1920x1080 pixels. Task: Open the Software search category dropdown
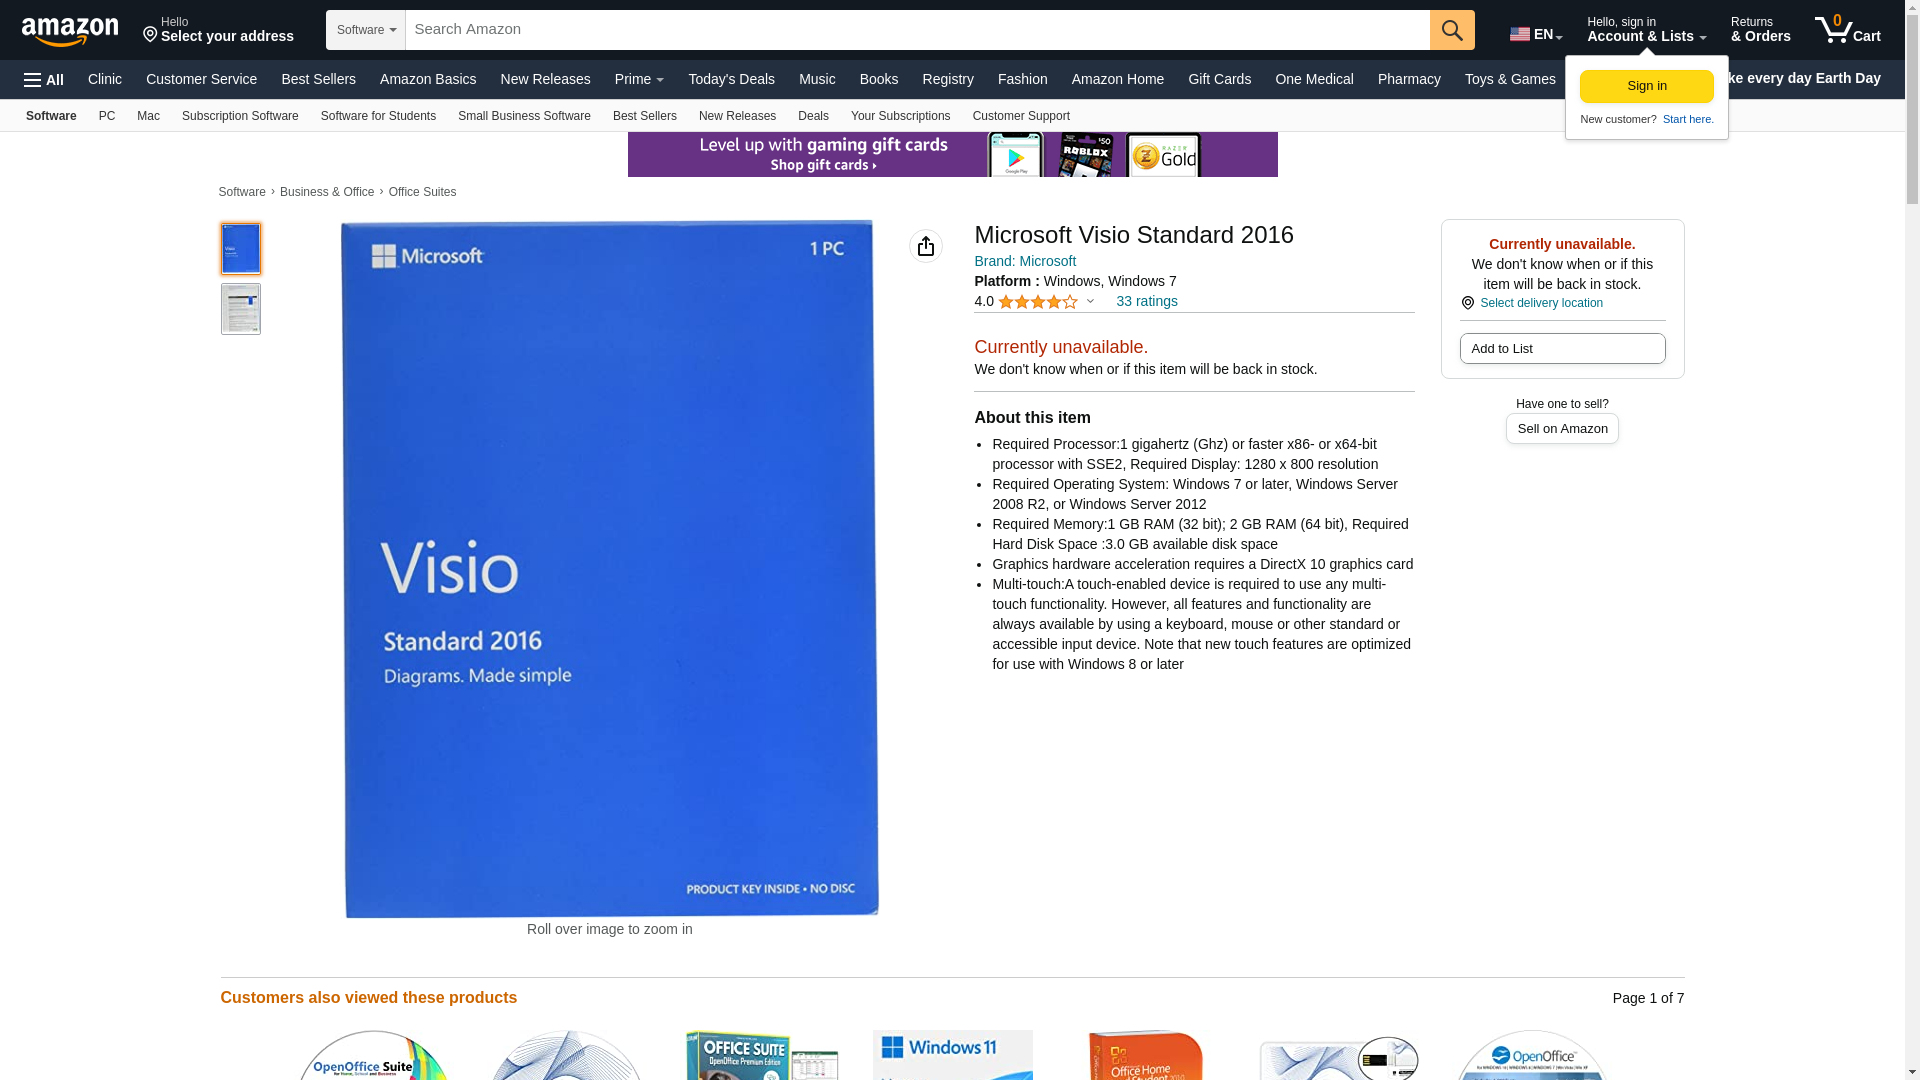(366, 30)
